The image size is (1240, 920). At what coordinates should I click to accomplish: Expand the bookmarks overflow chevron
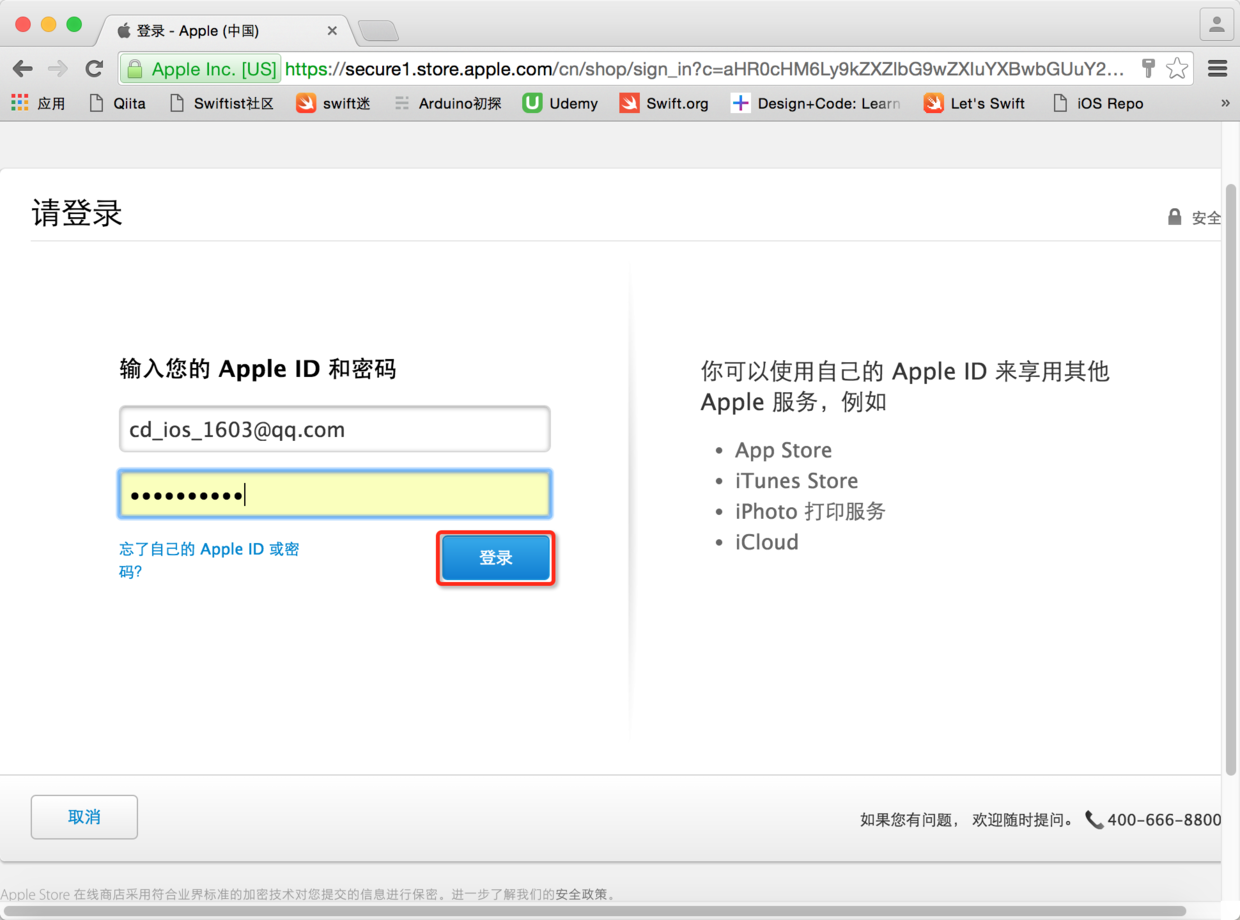pyautogui.click(x=1225, y=103)
